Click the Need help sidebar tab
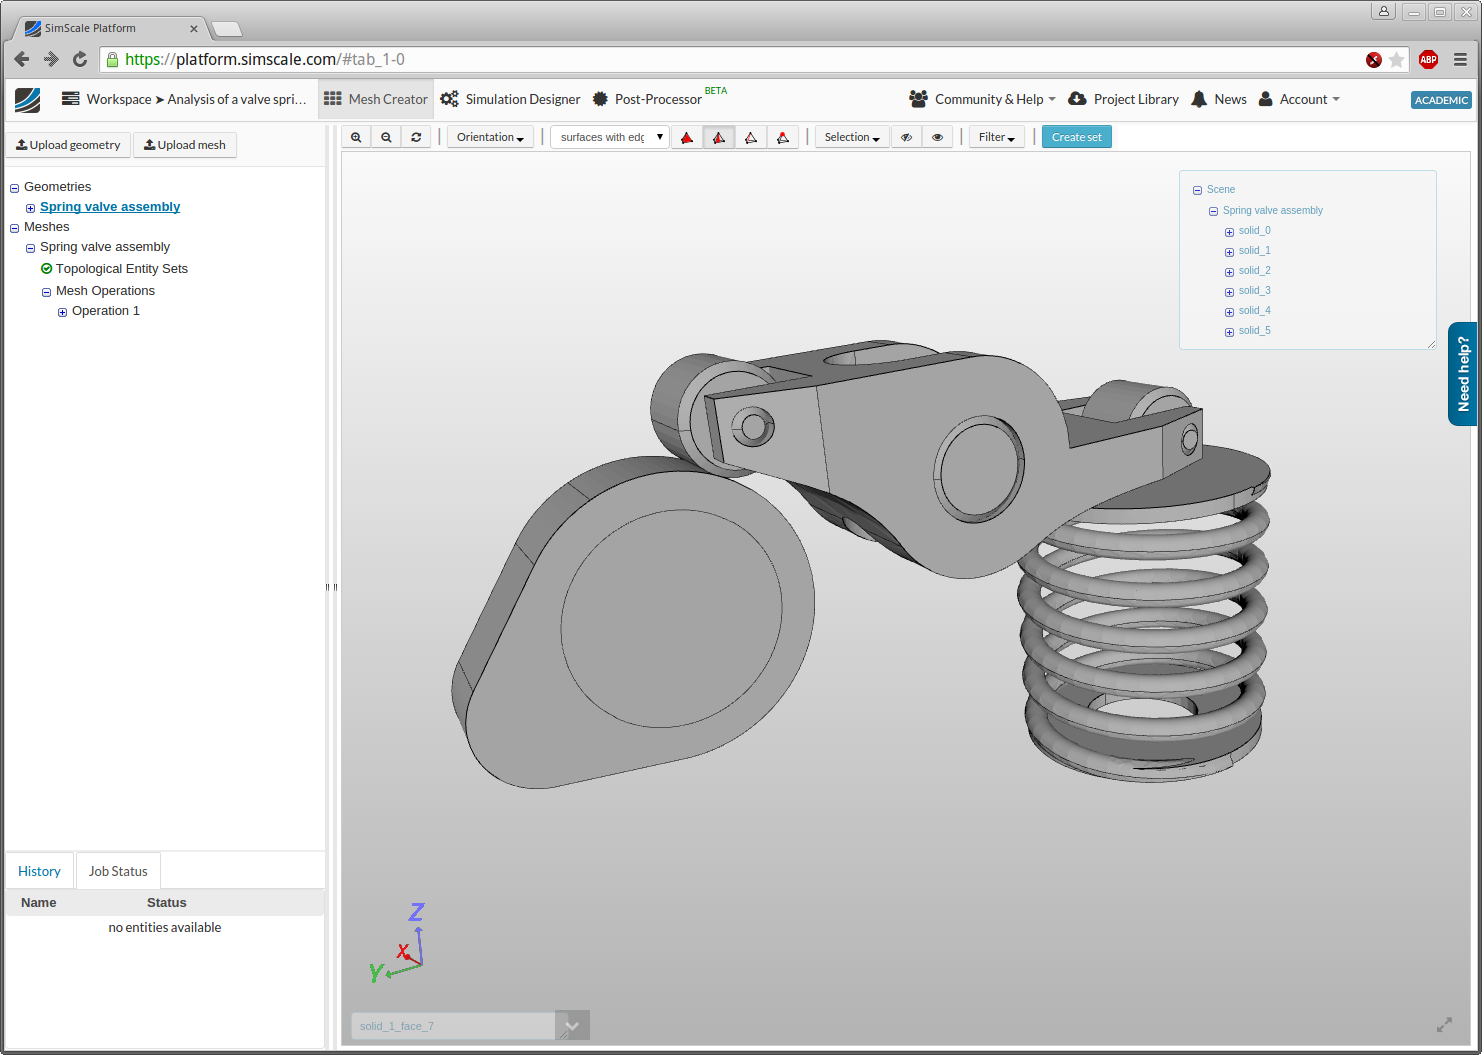The height and width of the screenshot is (1055, 1482). [1463, 374]
